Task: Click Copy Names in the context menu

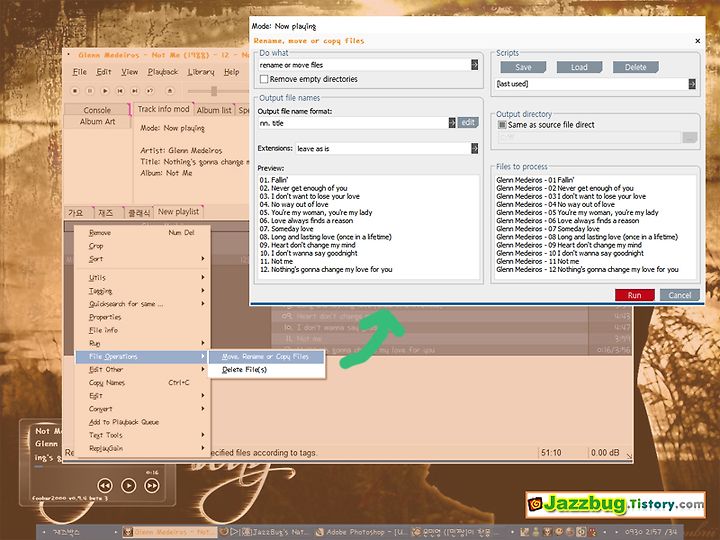Action: pos(143,382)
